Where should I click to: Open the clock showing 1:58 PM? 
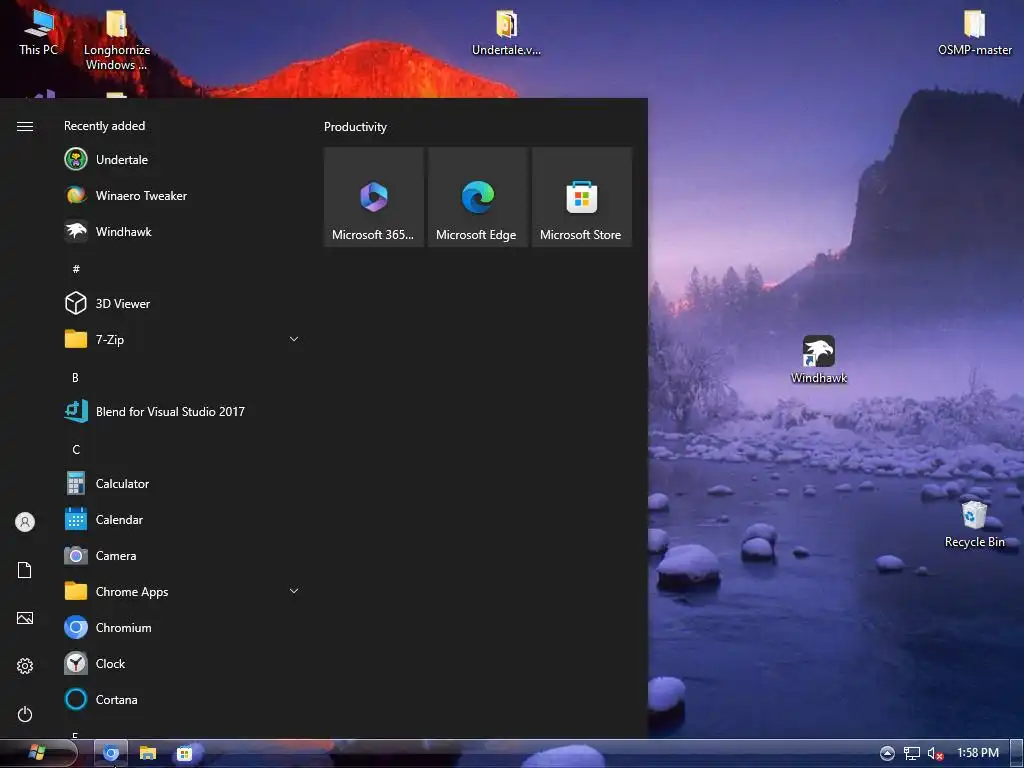click(x=978, y=752)
